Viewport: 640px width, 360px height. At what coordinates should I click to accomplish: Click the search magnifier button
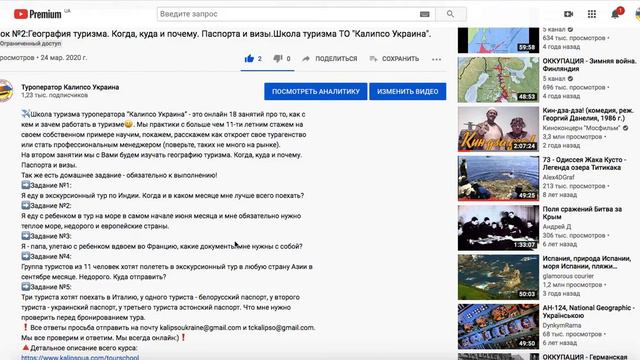(450, 14)
